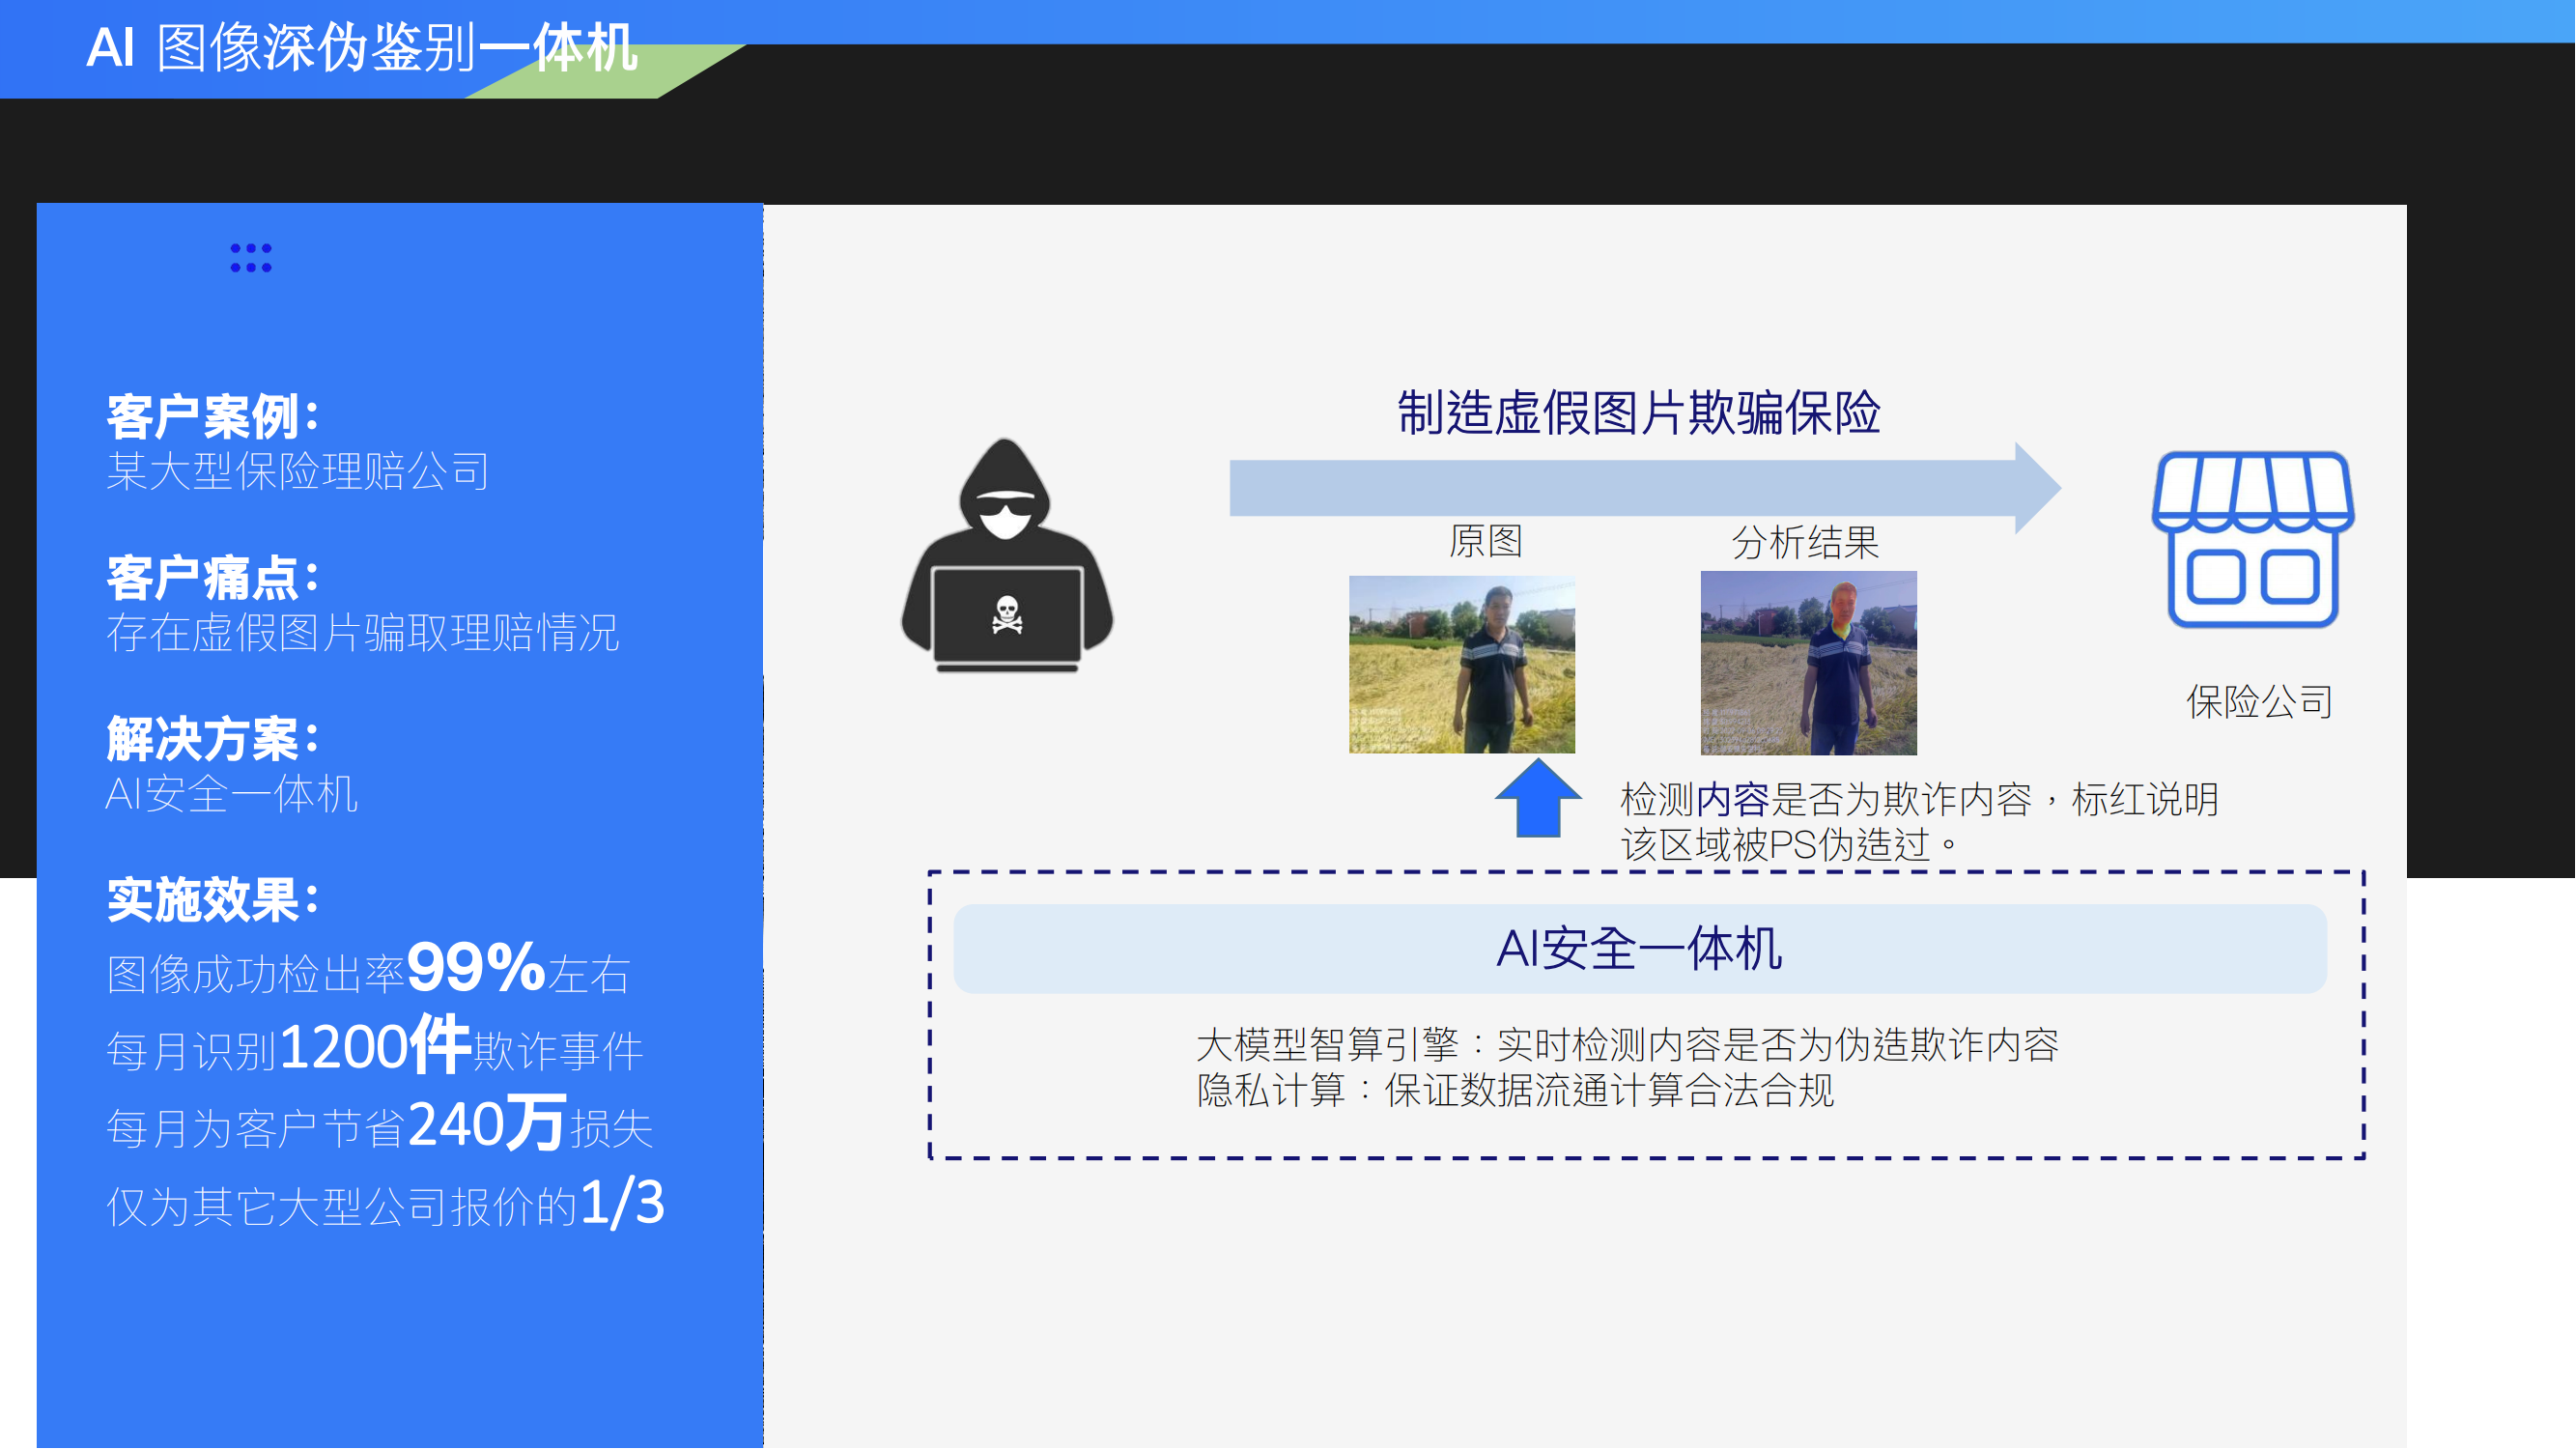Click the text '该区域被PS伪造过。'
Screen dimensions: 2576x1449
pos(1790,846)
